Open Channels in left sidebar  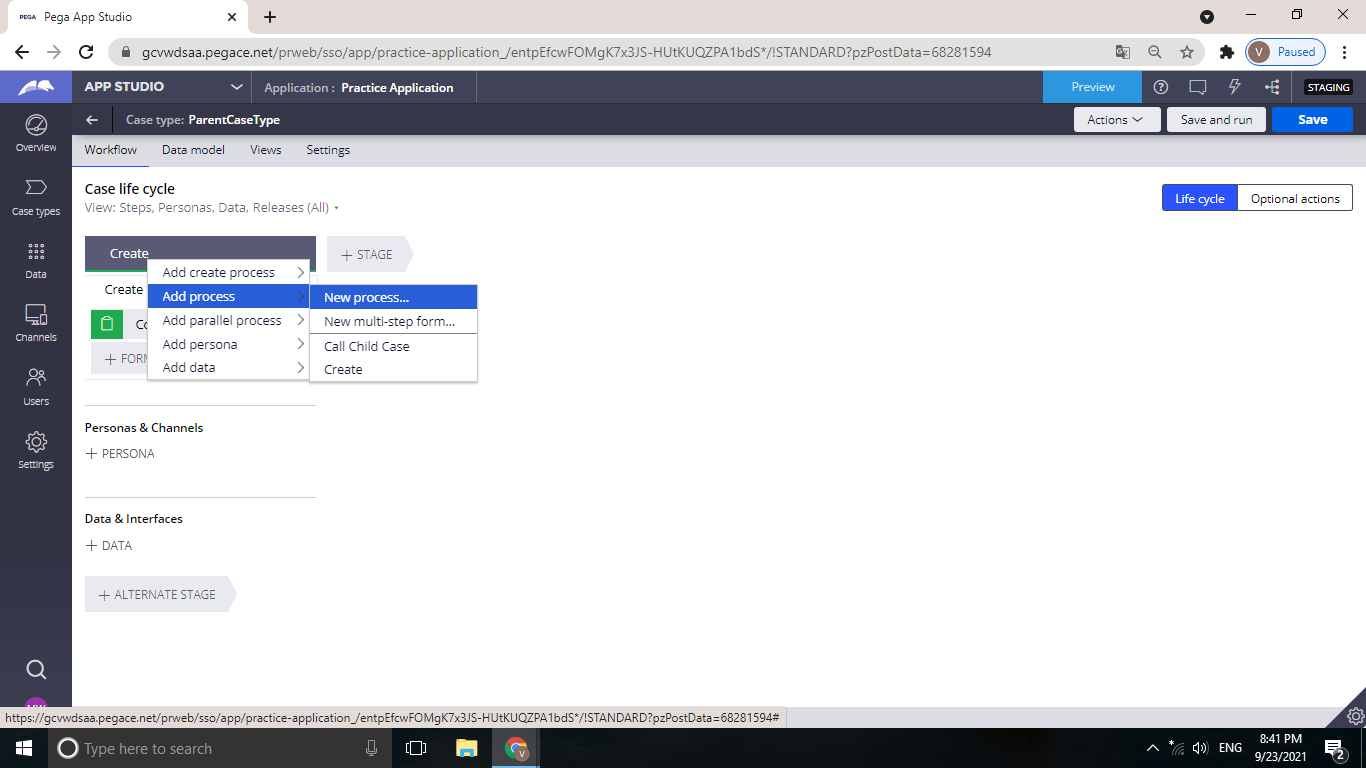click(x=36, y=323)
